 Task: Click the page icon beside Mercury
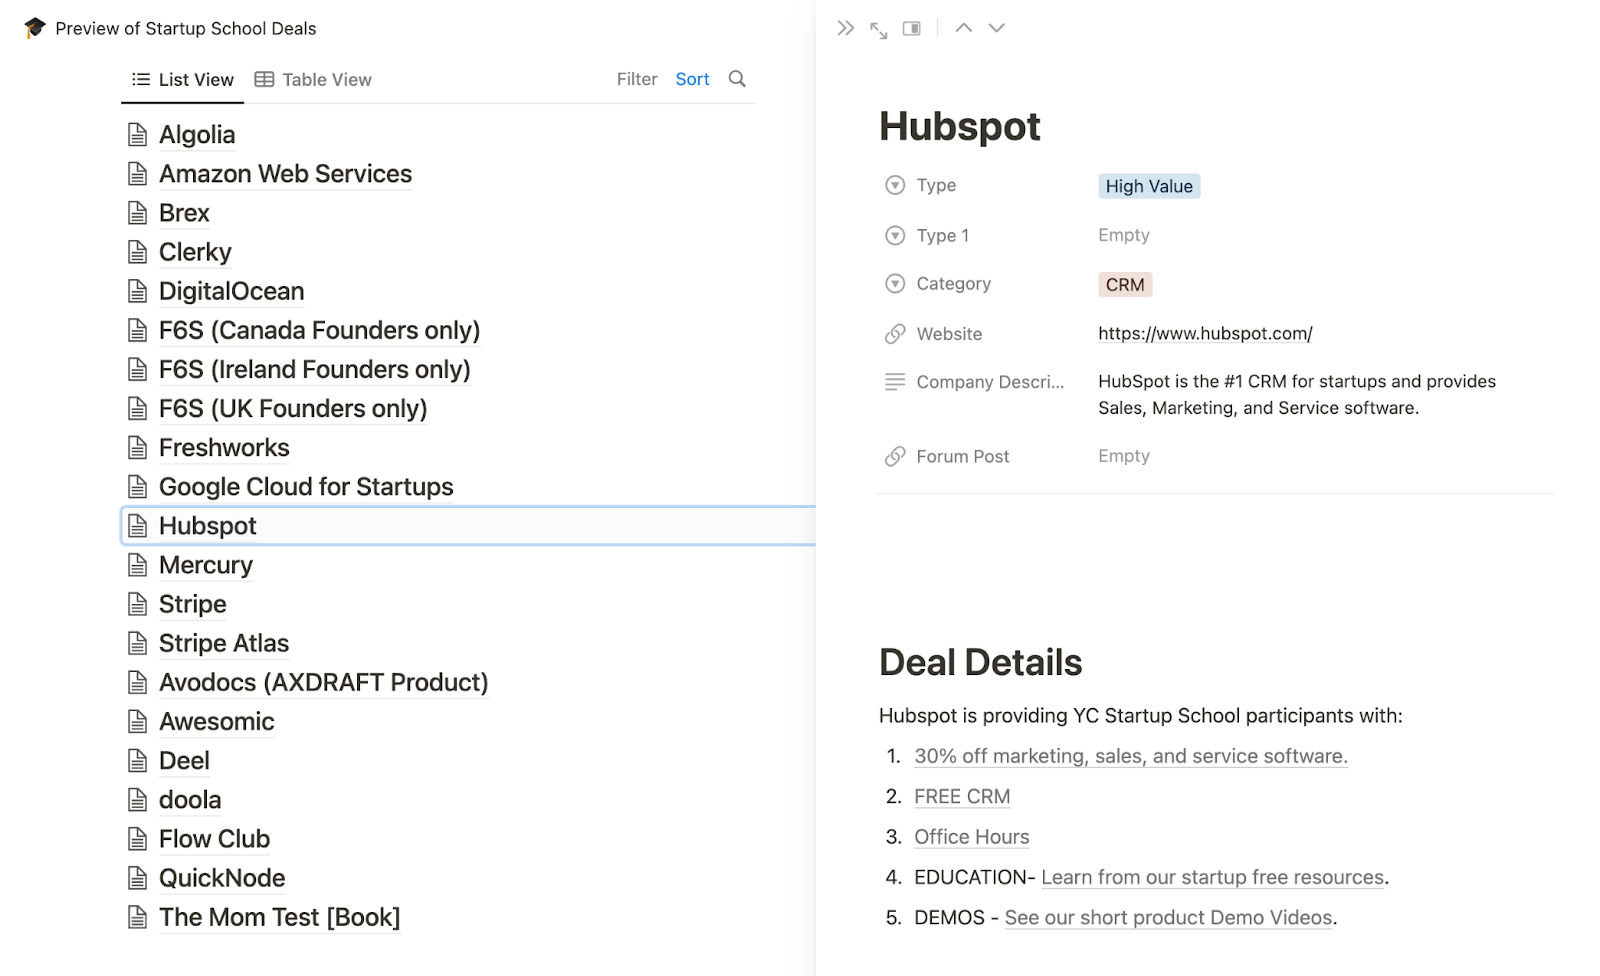point(138,565)
